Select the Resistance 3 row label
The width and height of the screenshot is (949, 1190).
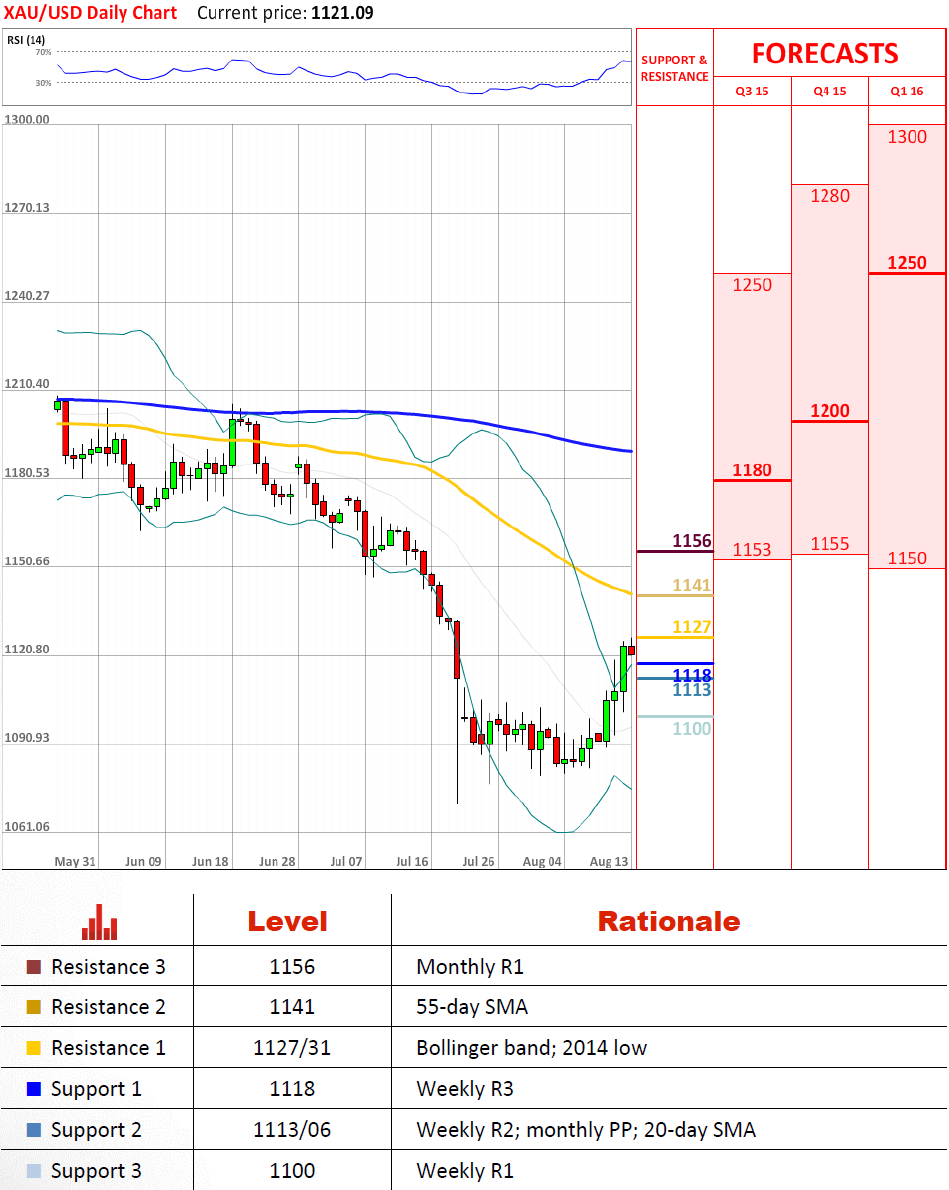coord(108,967)
